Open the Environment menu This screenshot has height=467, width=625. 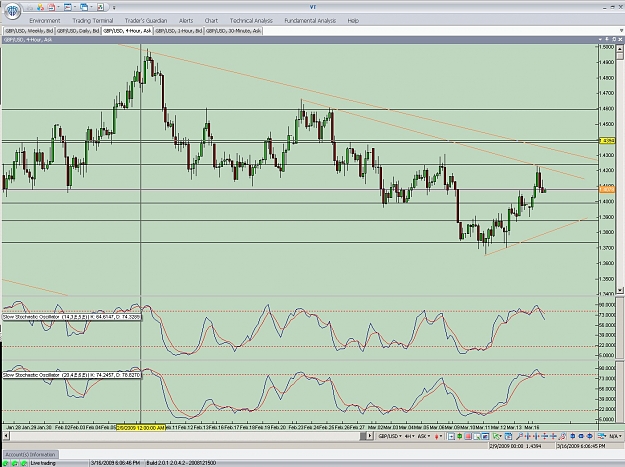click(x=45, y=20)
